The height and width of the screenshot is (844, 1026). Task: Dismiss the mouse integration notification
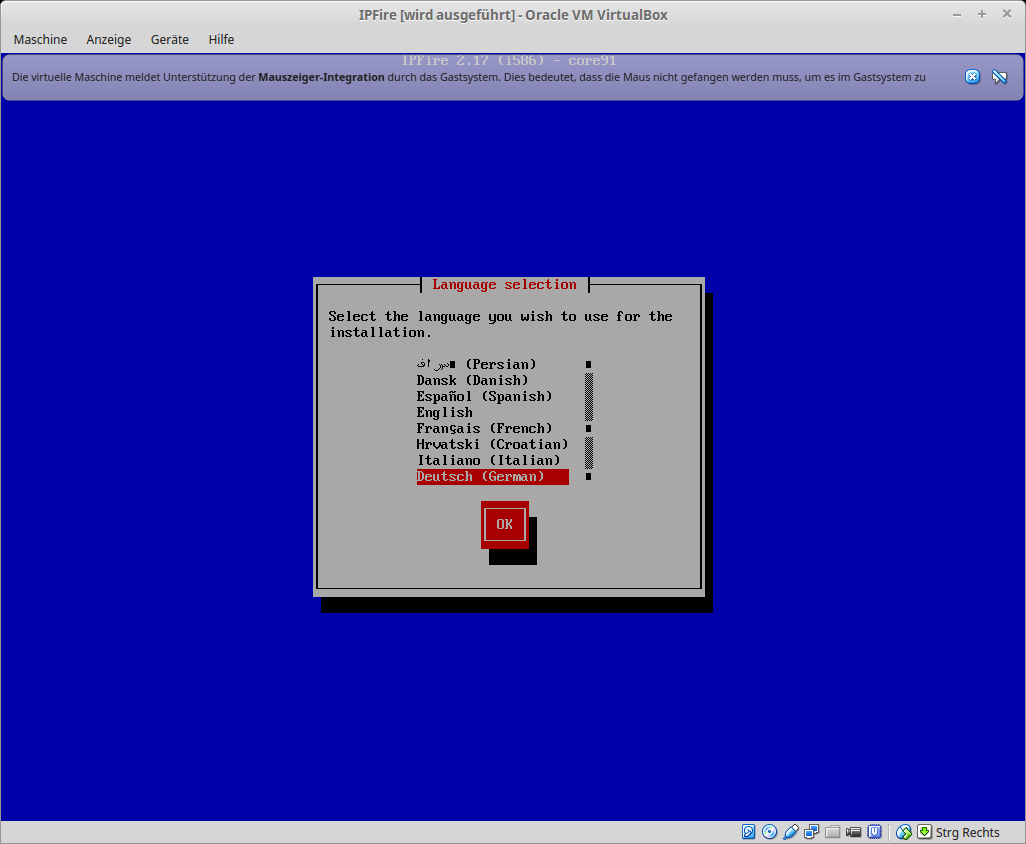pyautogui.click(x=972, y=77)
